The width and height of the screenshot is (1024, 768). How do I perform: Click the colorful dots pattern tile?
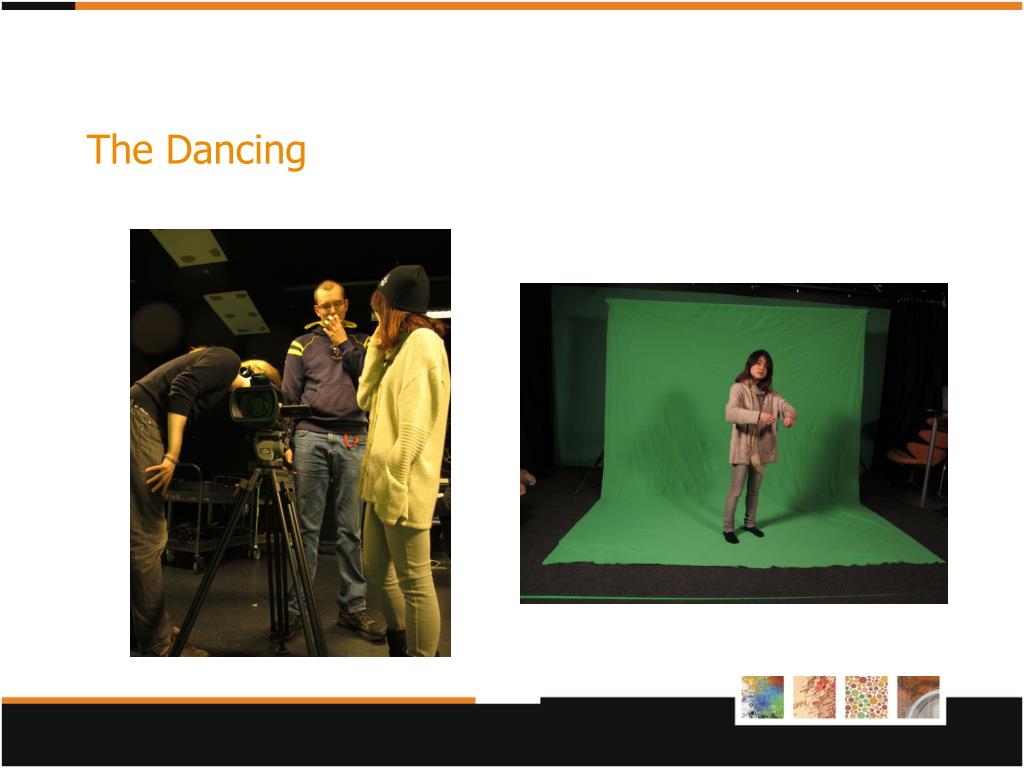(x=866, y=697)
